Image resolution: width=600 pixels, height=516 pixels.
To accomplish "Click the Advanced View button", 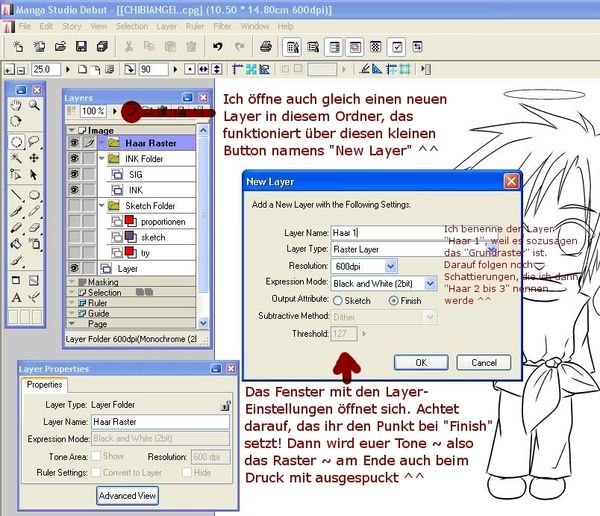I will 127,496.
